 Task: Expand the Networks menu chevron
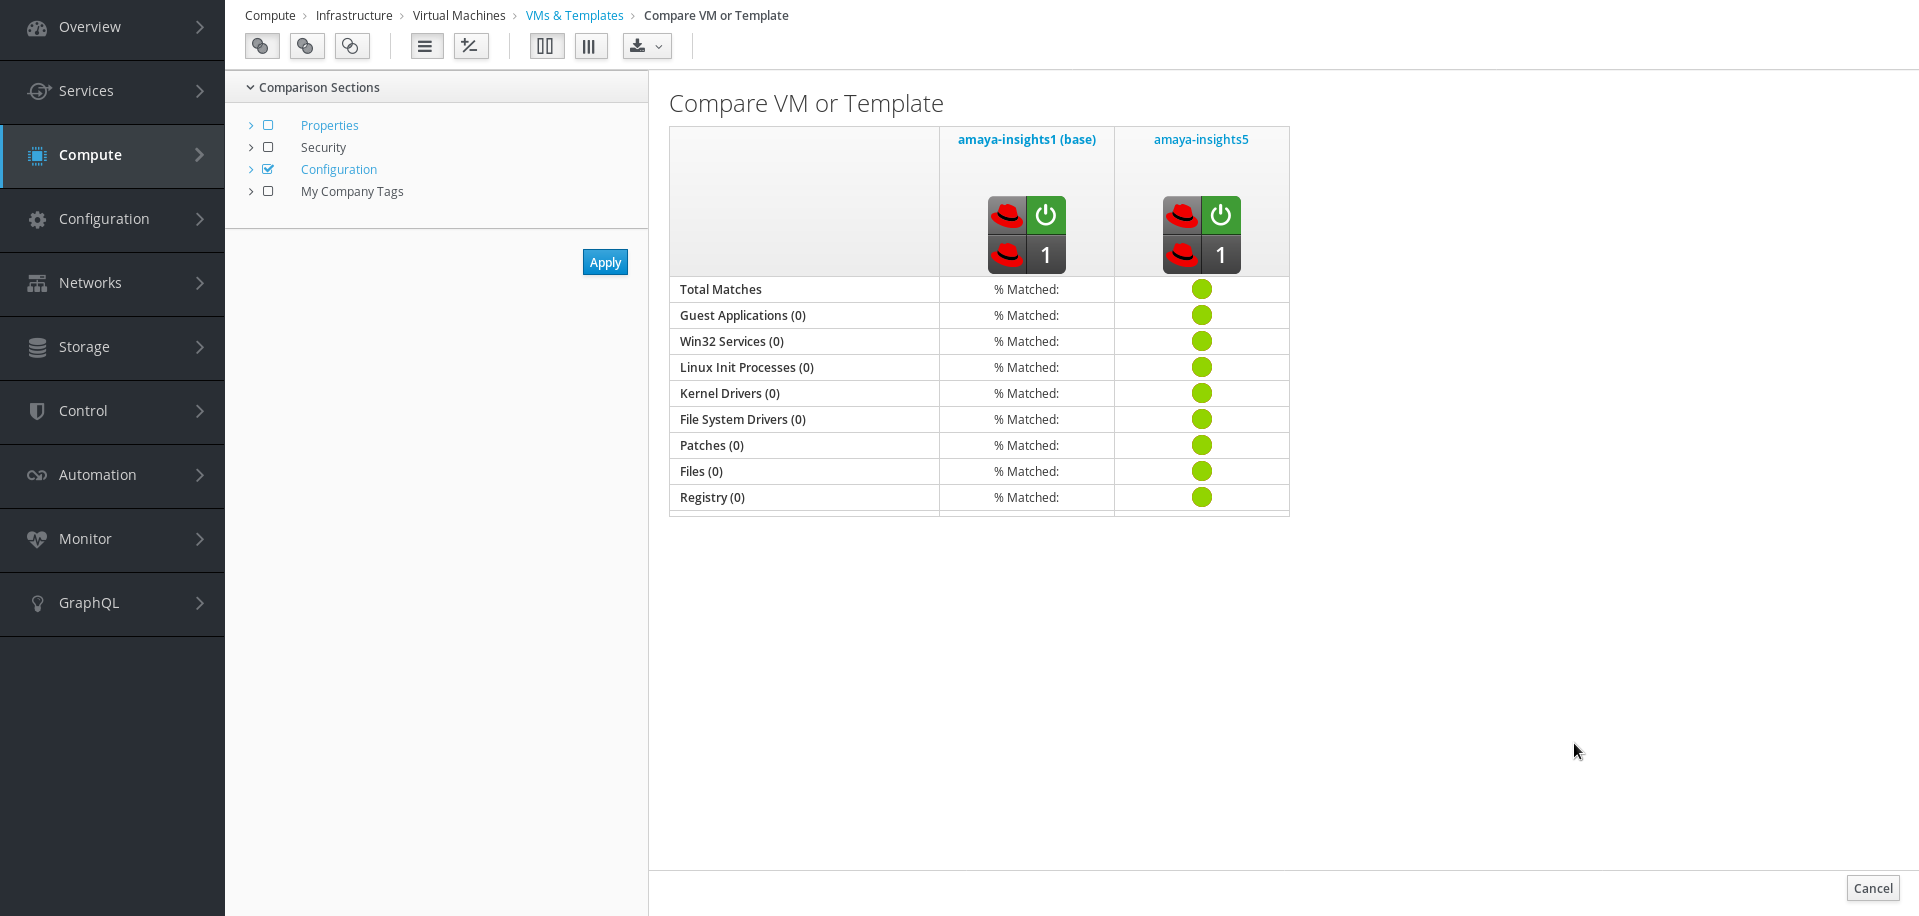[x=200, y=283]
